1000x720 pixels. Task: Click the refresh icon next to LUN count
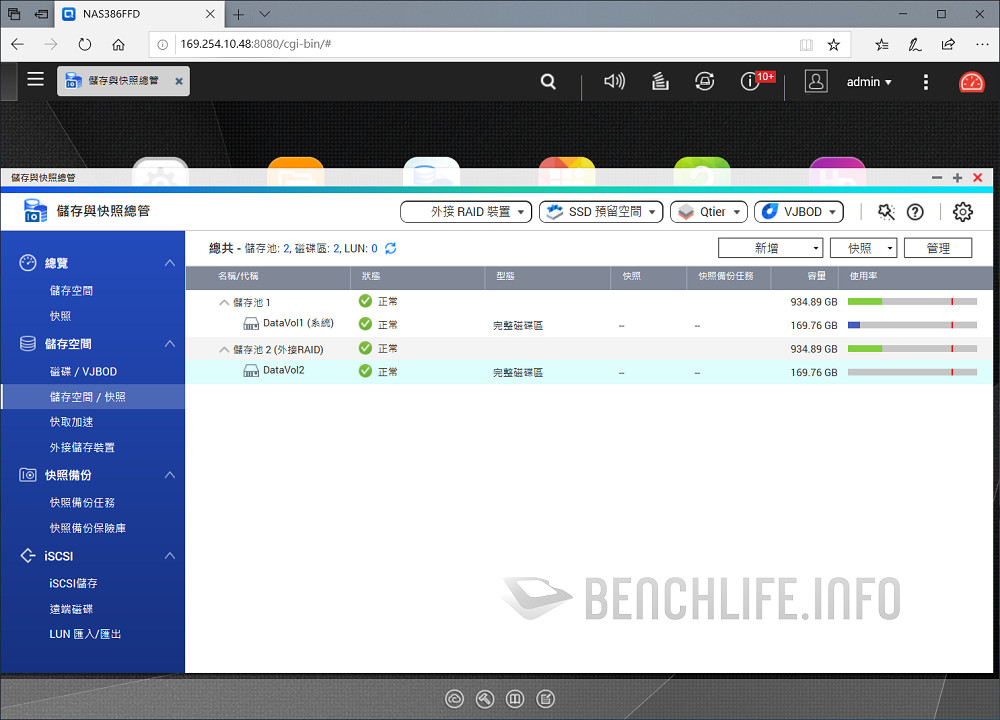click(391, 248)
